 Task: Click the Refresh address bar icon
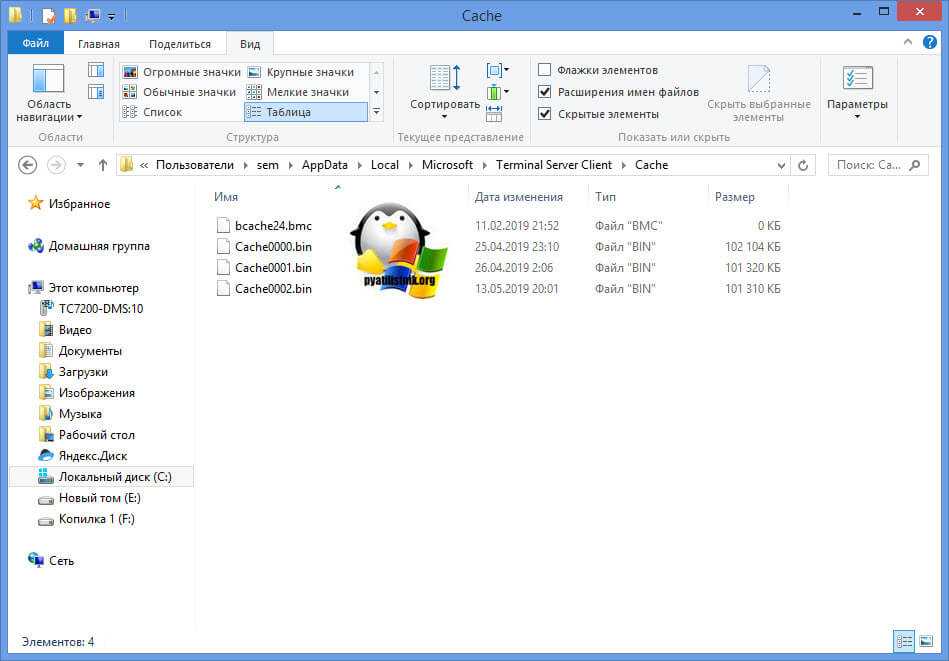(803, 165)
